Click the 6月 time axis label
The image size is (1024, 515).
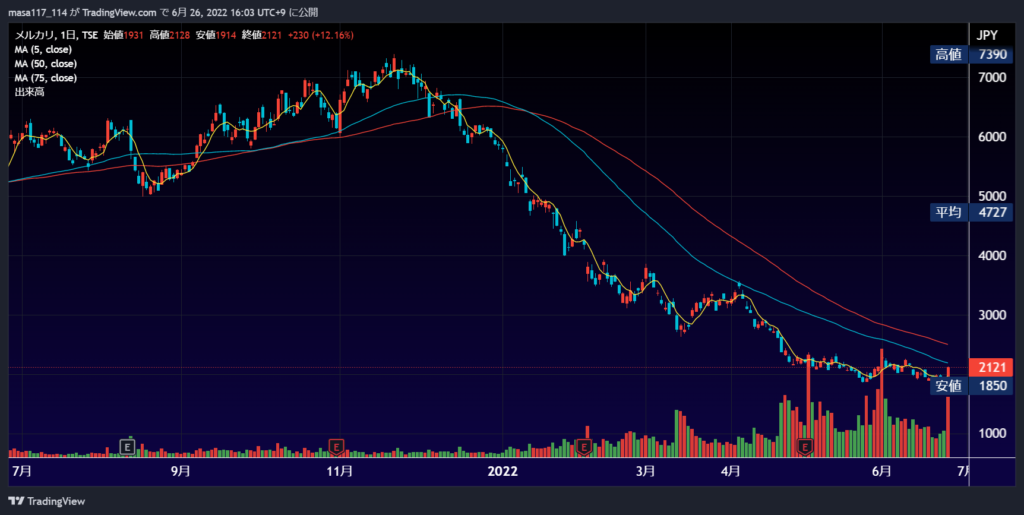(882, 471)
